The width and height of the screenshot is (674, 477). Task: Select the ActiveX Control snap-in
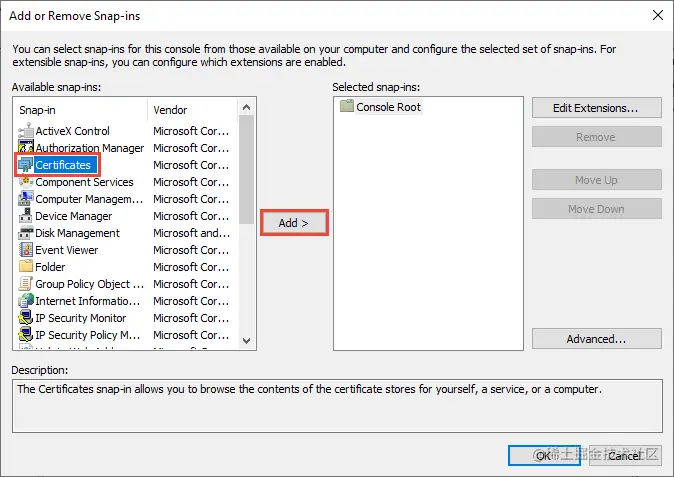pos(72,131)
